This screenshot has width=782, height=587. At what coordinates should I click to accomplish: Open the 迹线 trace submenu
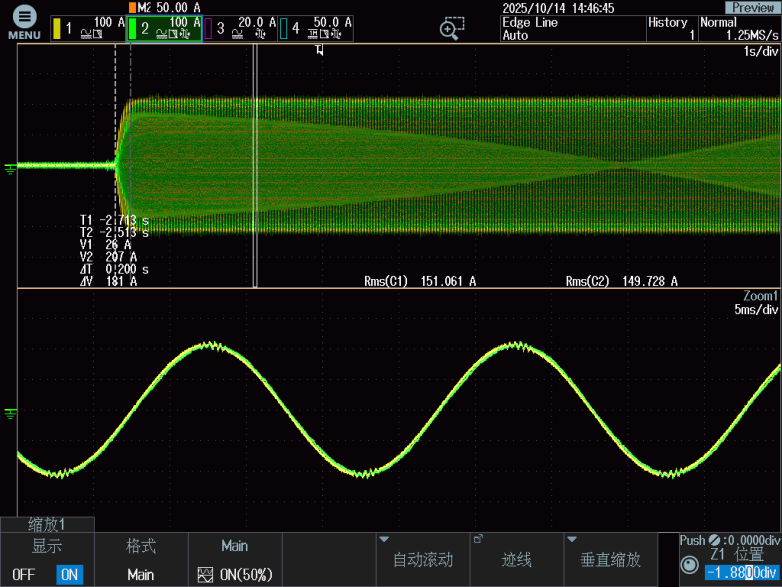coord(516,560)
